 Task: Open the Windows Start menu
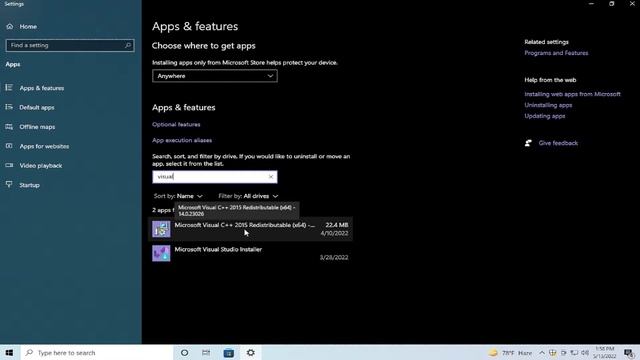point(9,353)
